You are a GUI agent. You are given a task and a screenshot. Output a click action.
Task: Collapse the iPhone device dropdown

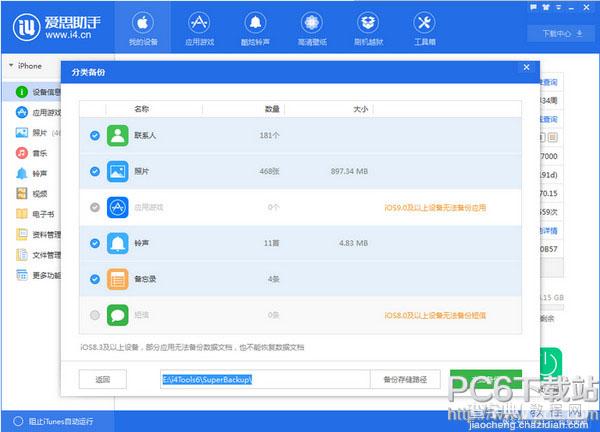(11, 65)
